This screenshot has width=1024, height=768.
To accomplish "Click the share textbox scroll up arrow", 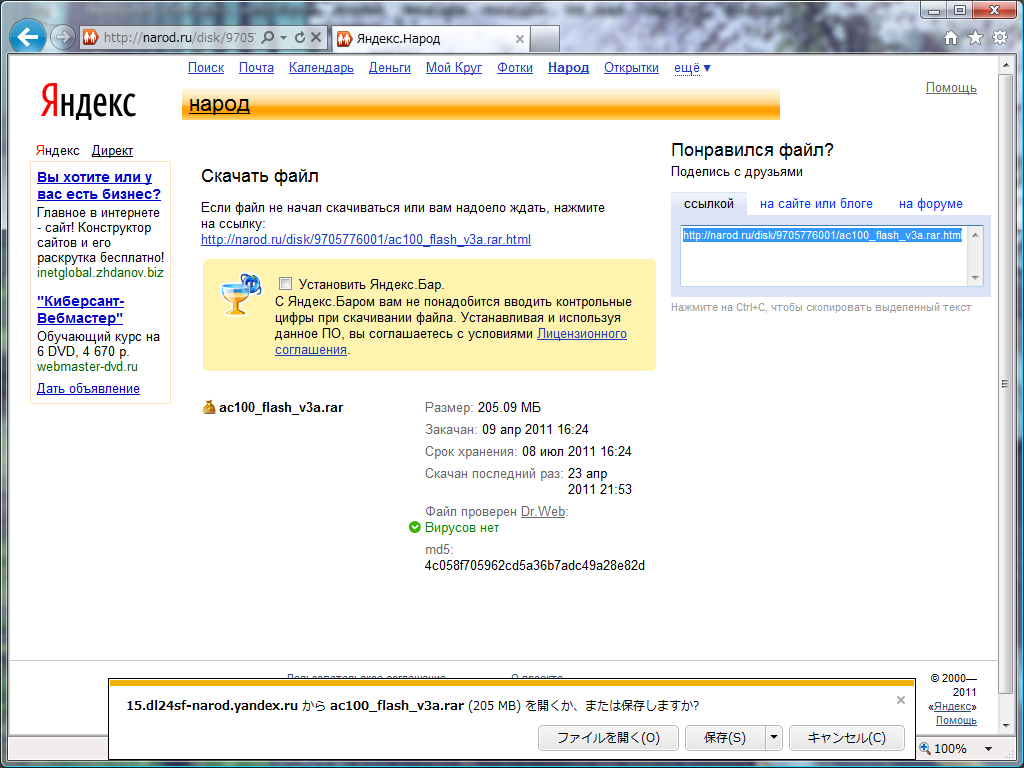I will 975,234.
